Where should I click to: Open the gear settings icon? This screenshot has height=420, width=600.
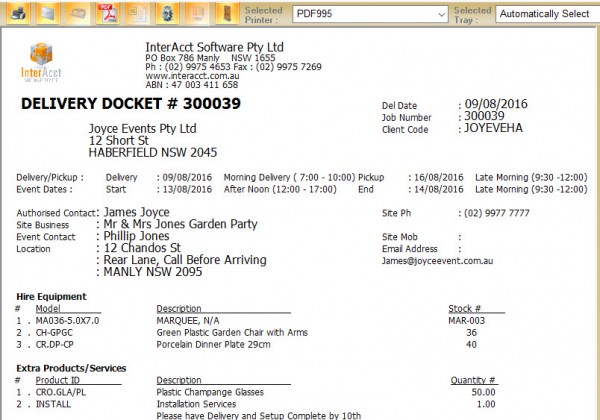167,13
